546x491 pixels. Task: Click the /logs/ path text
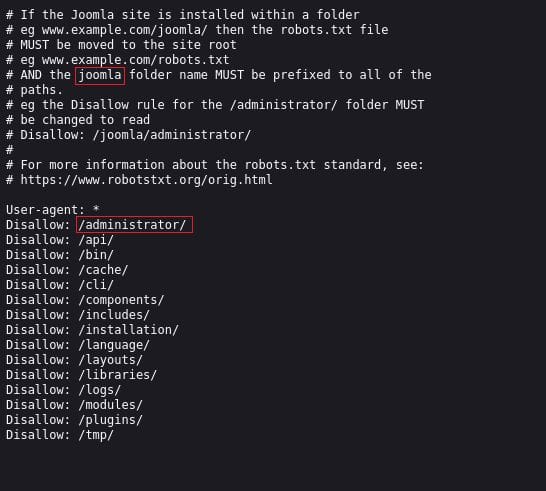[x=100, y=390]
